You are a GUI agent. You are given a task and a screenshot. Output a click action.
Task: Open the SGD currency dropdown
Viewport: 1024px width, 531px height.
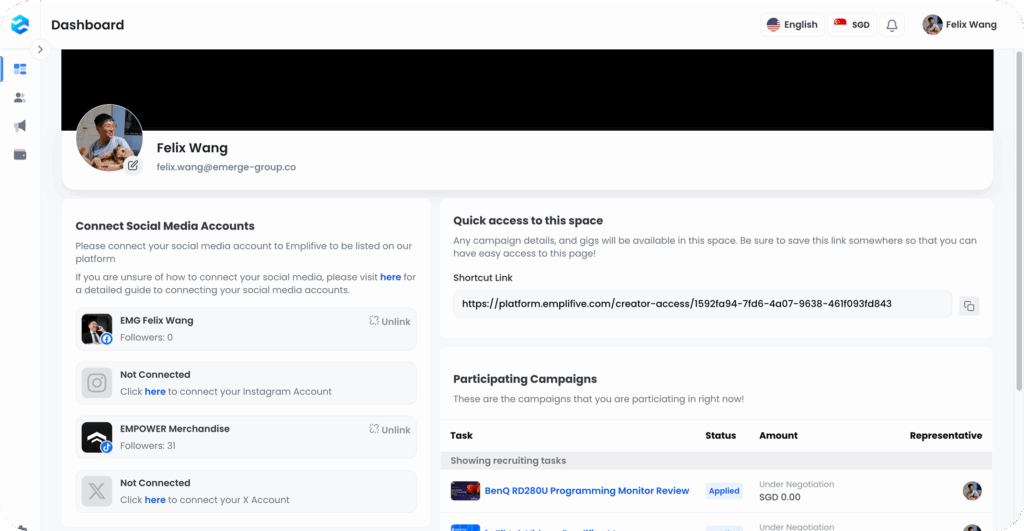(x=851, y=25)
